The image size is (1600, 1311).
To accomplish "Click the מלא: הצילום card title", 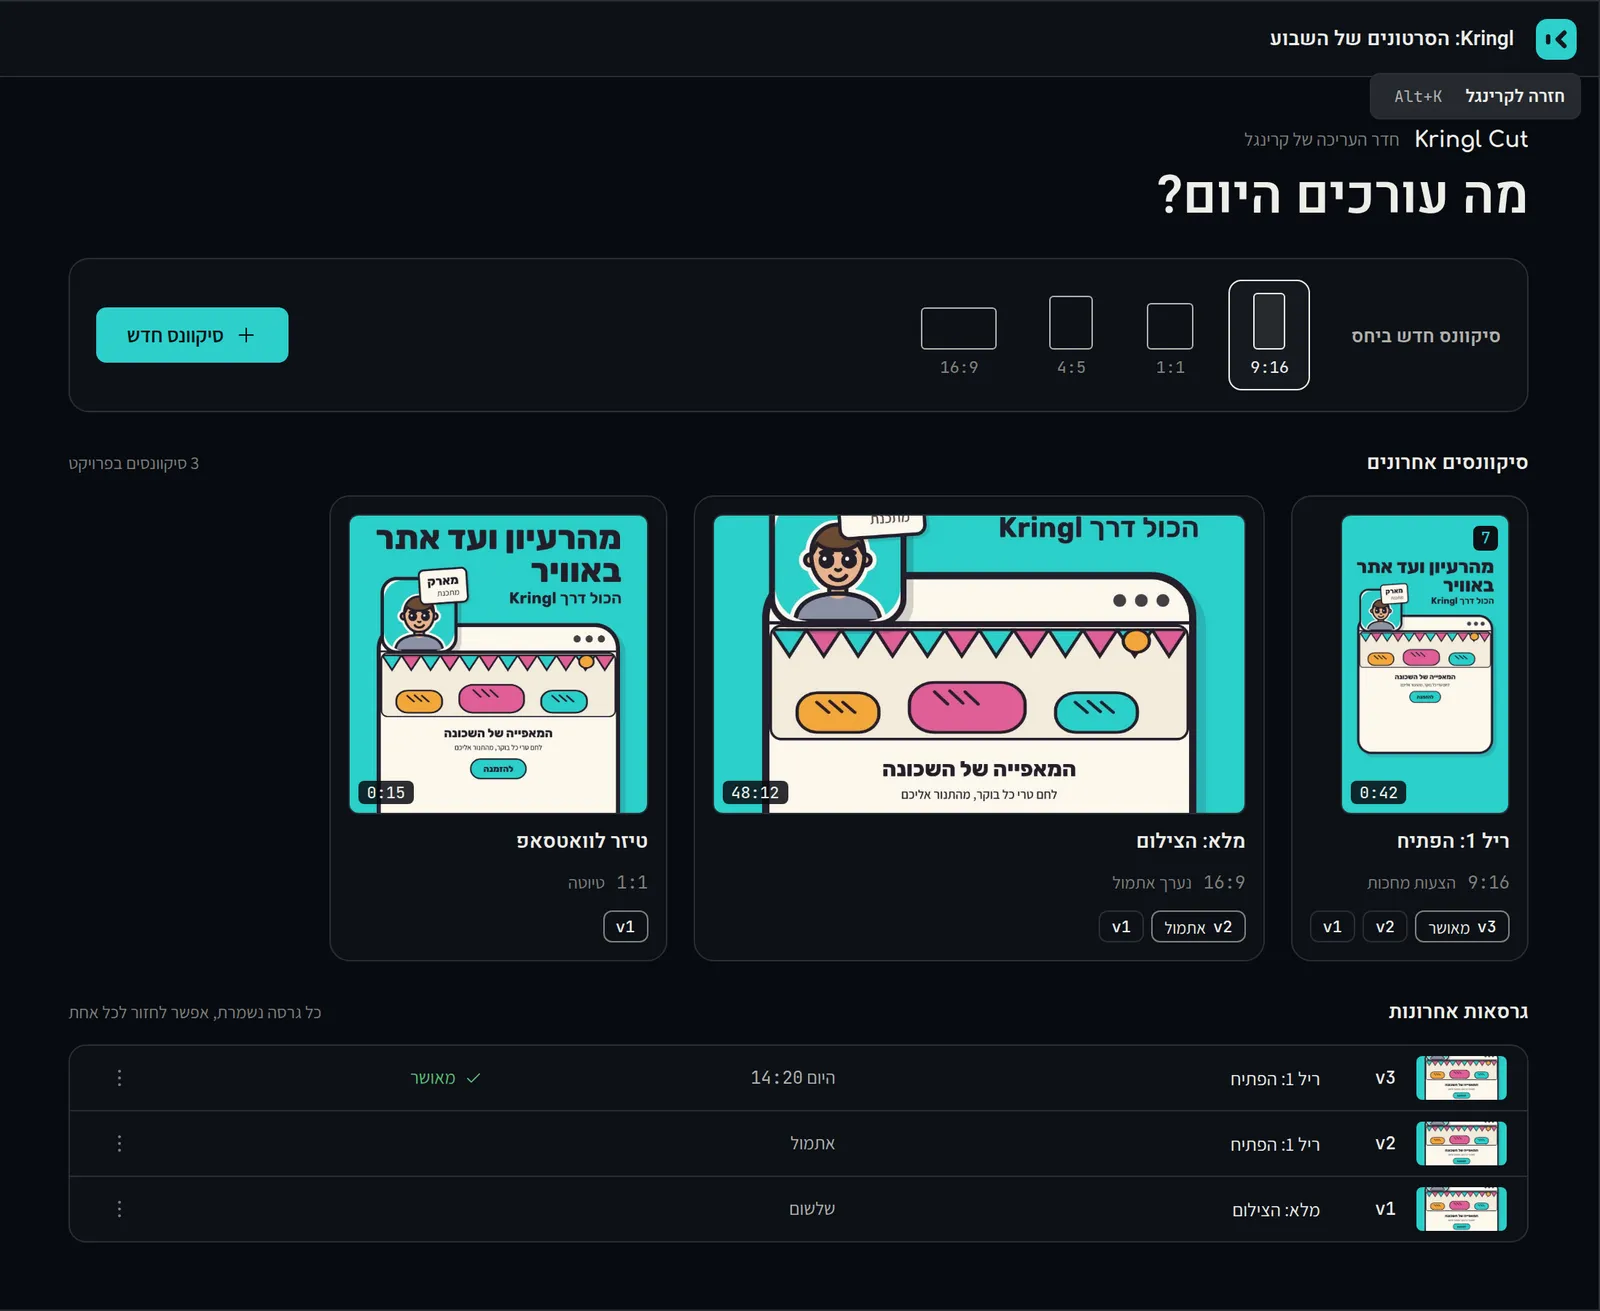I will click(x=1190, y=841).
